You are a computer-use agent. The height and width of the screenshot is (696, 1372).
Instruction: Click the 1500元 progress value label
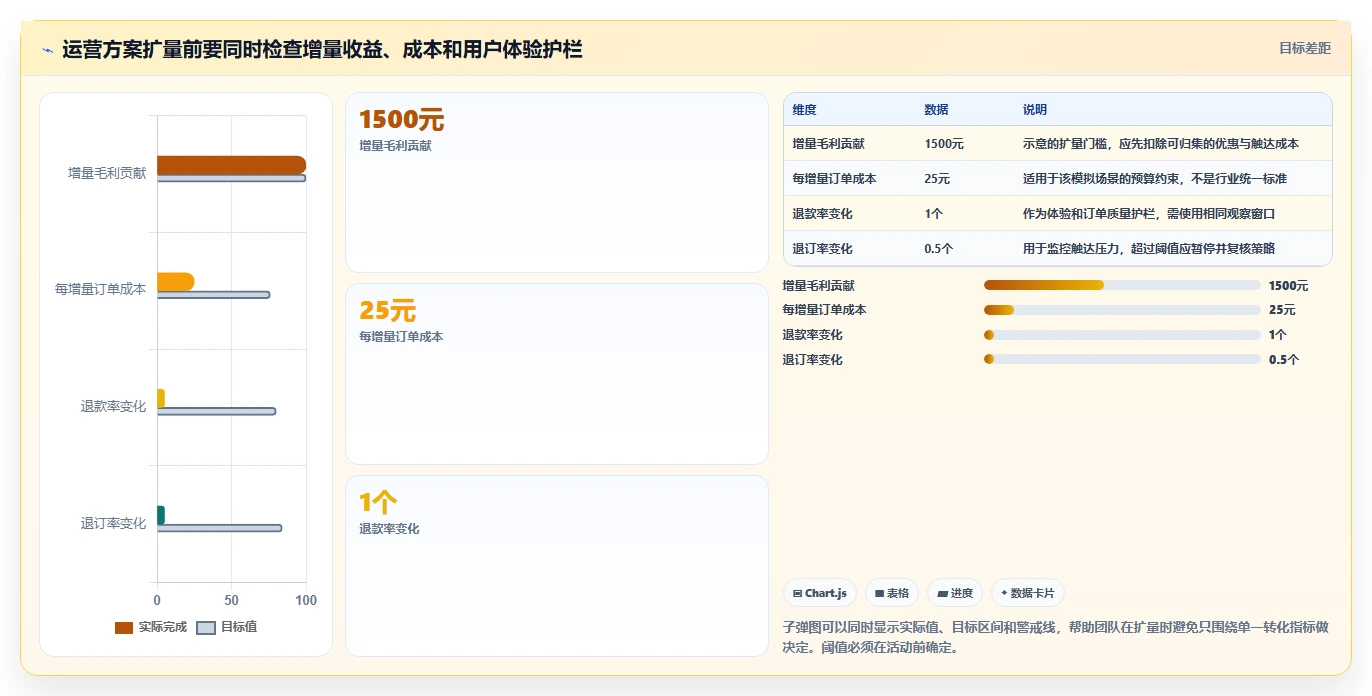pyautogui.click(x=1288, y=286)
